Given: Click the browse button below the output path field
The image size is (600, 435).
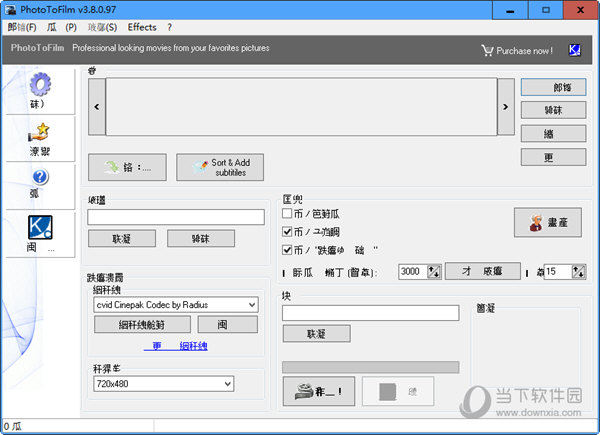Looking at the screenshot, I should 316,334.
